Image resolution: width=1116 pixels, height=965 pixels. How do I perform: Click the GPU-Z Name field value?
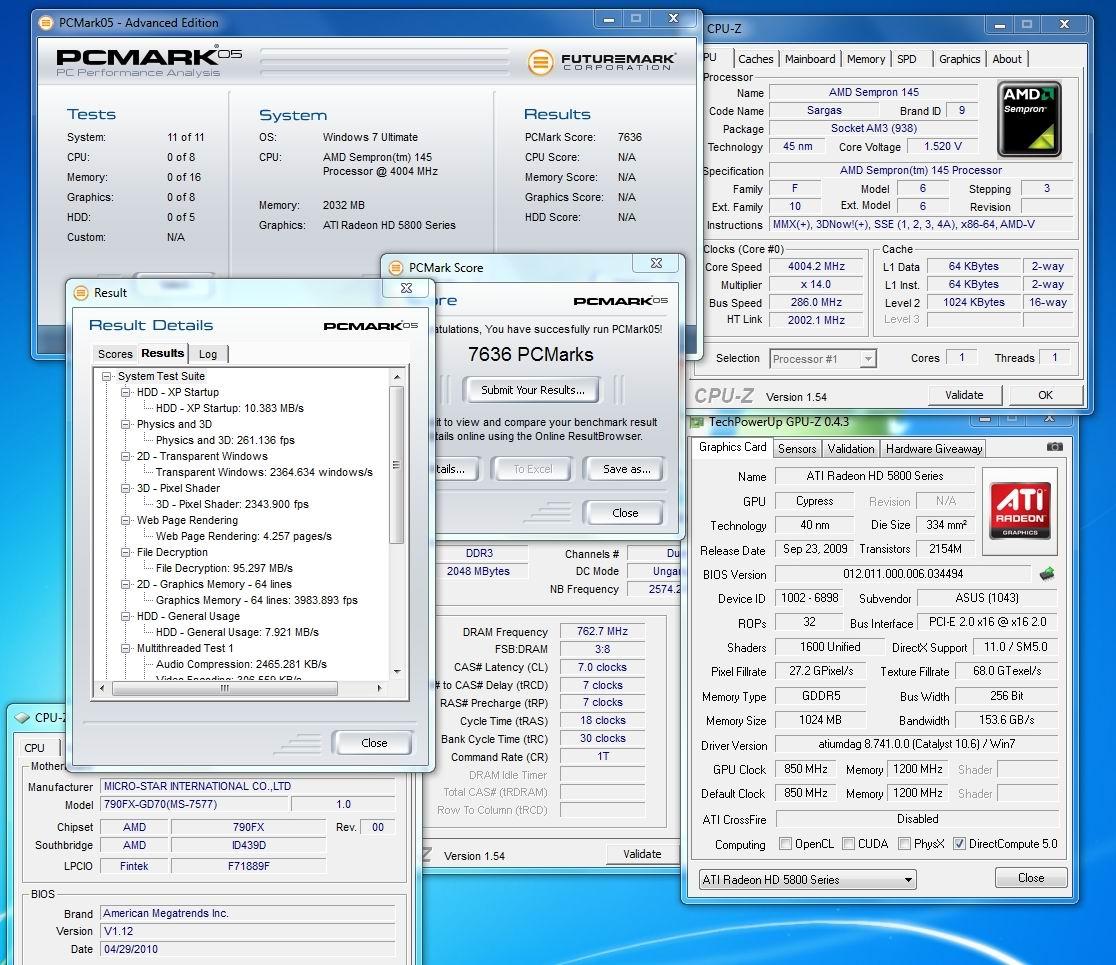tap(874, 476)
